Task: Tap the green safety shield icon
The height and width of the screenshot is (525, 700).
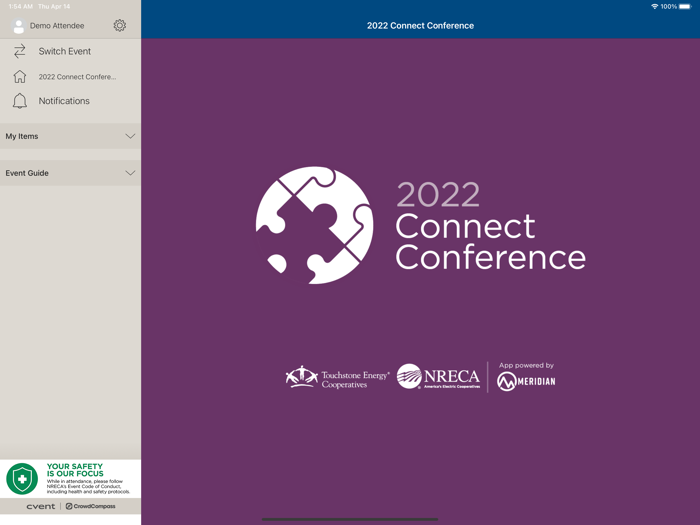Action: (x=22, y=479)
